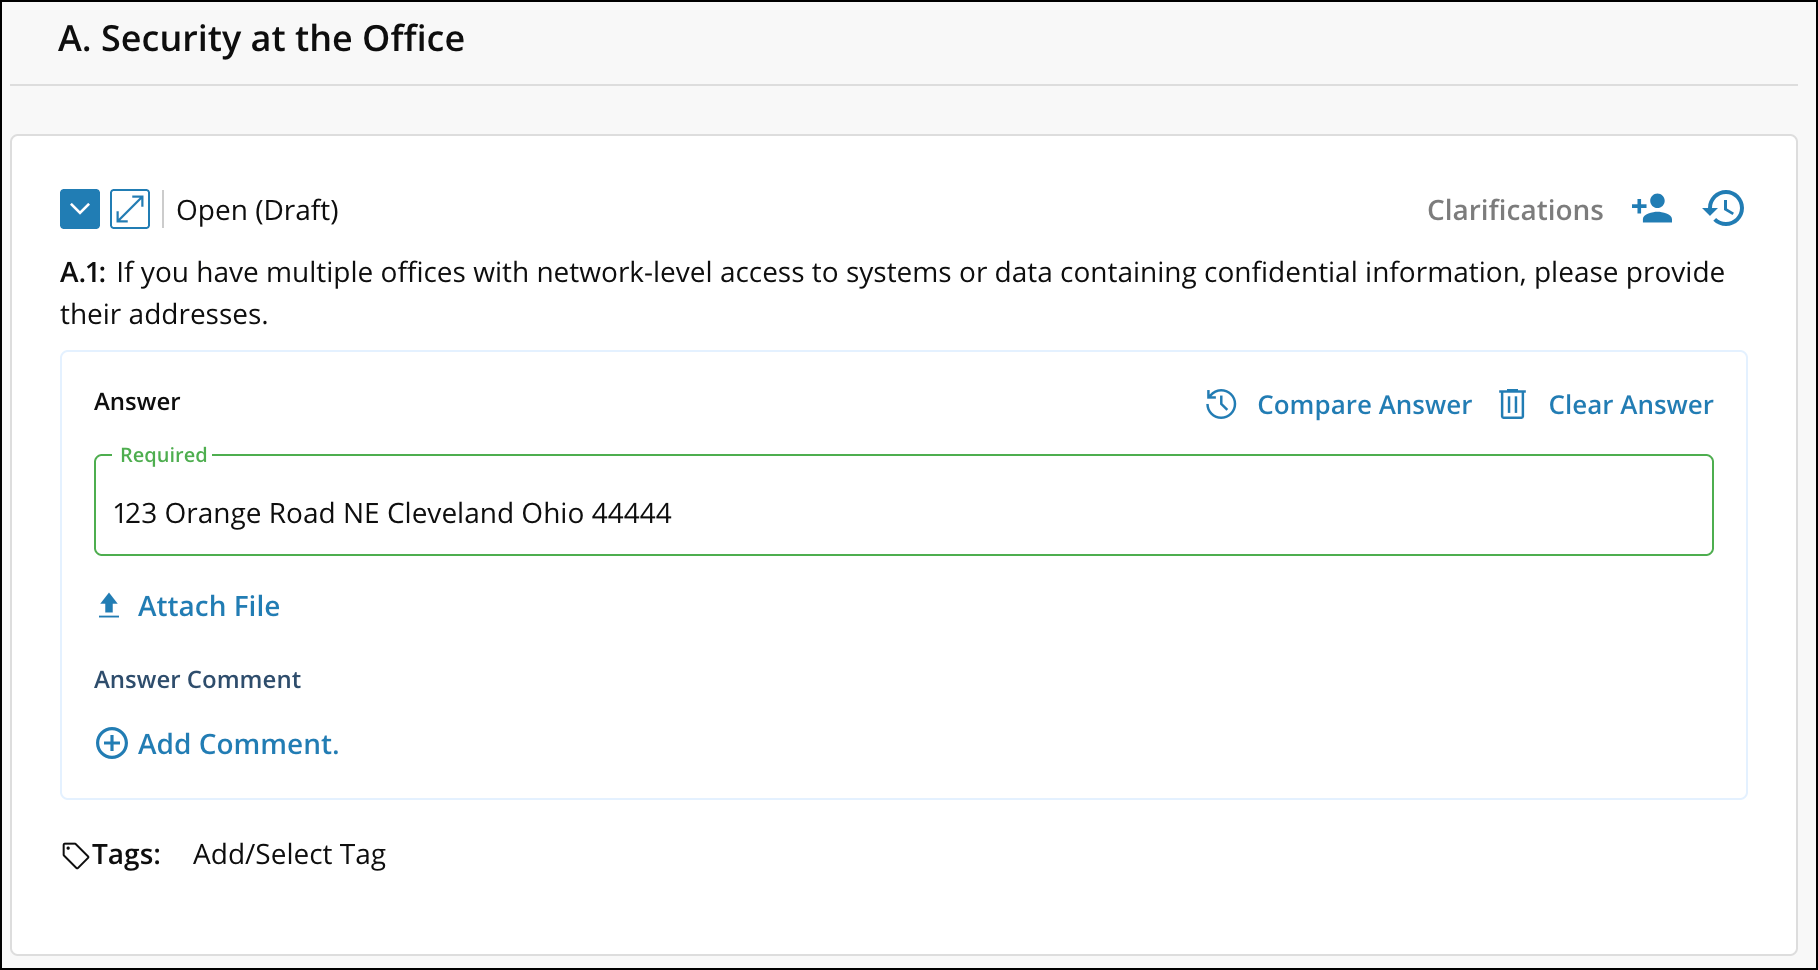Click the Open (Draft) status label
The height and width of the screenshot is (970, 1818).
pos(257,210)
